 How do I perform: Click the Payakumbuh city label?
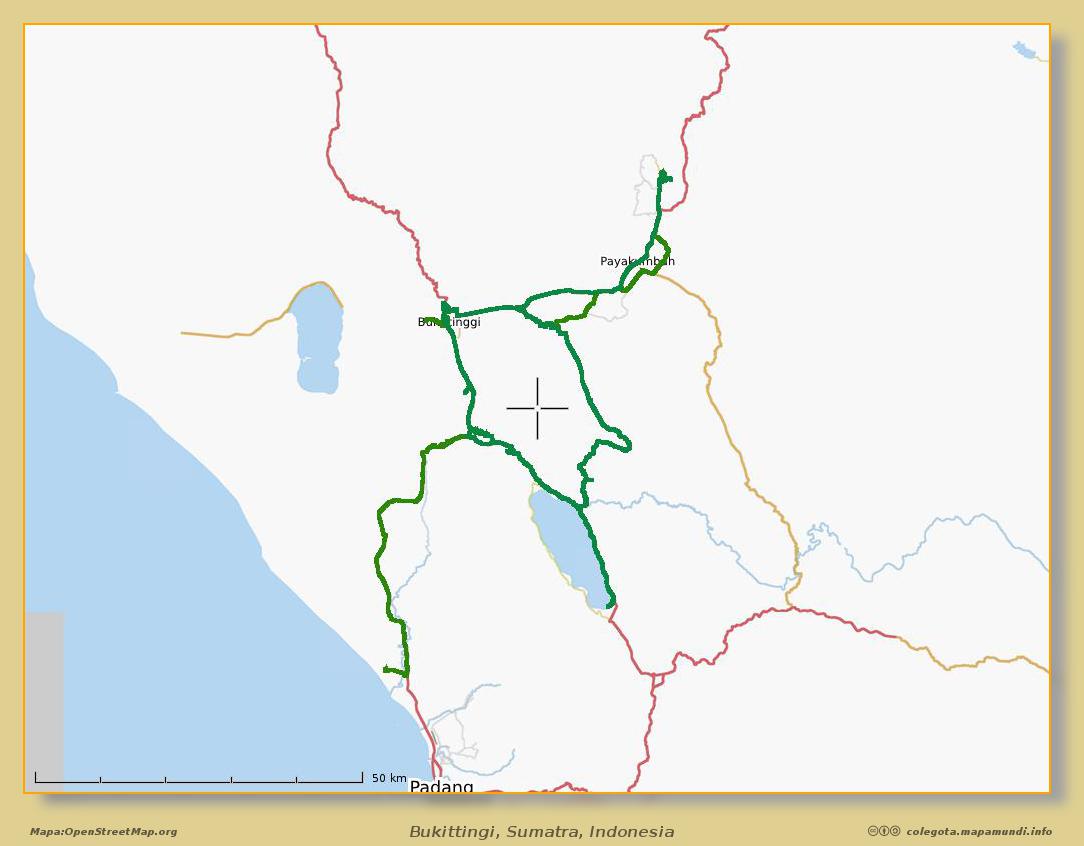click(637, 261)
